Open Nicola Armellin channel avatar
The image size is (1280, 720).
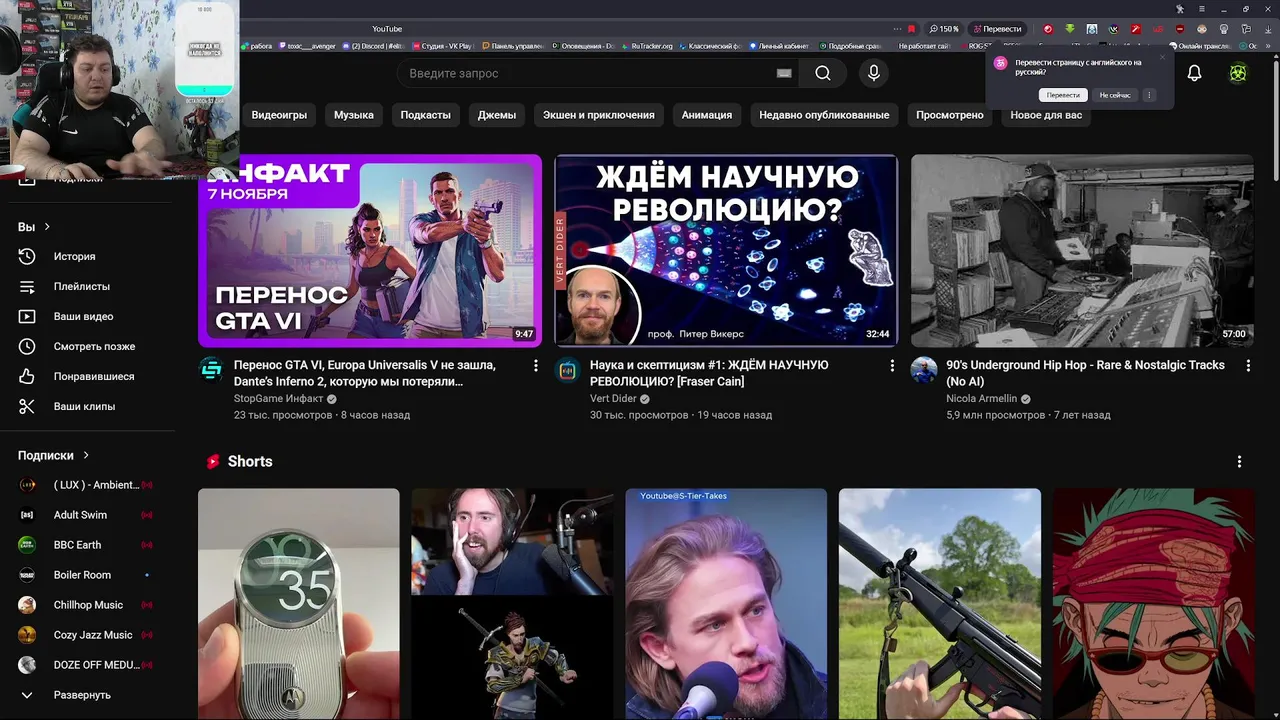pyautogui.click(x=923, y=369)
